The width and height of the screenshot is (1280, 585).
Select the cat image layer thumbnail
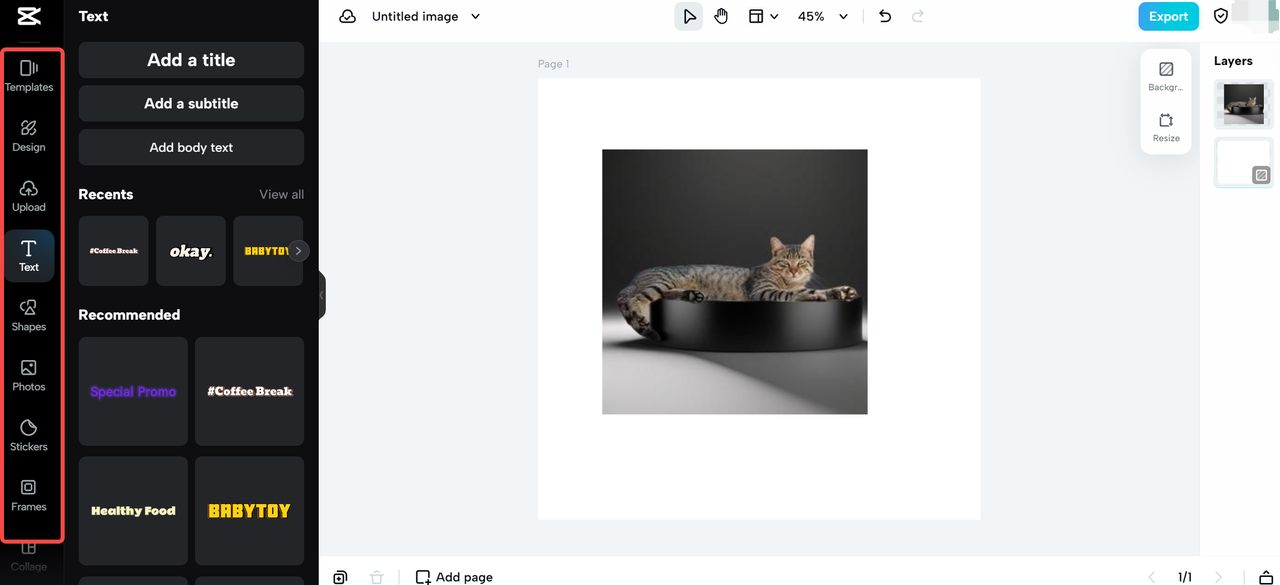tap(1244, 104)
